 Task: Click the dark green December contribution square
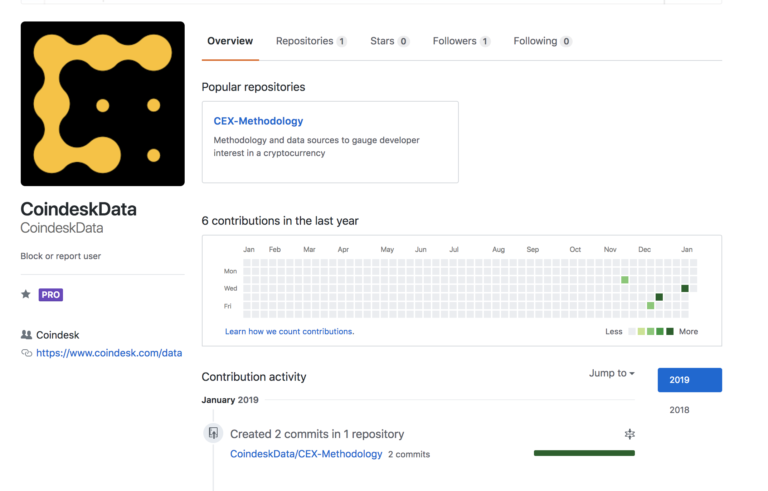[x=659, y=297]
